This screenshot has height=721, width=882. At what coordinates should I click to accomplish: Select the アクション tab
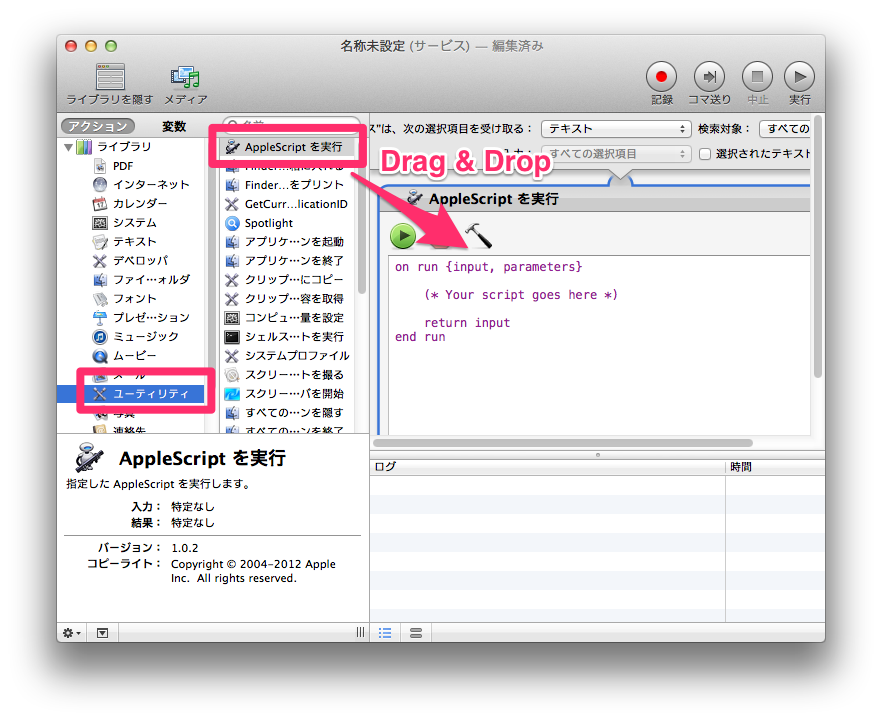coord(98,127)
